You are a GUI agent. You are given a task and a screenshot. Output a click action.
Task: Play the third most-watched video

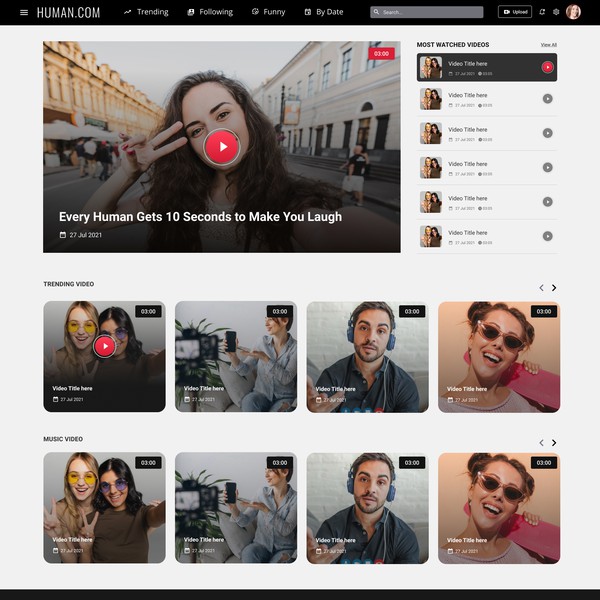tap(548, 133)
